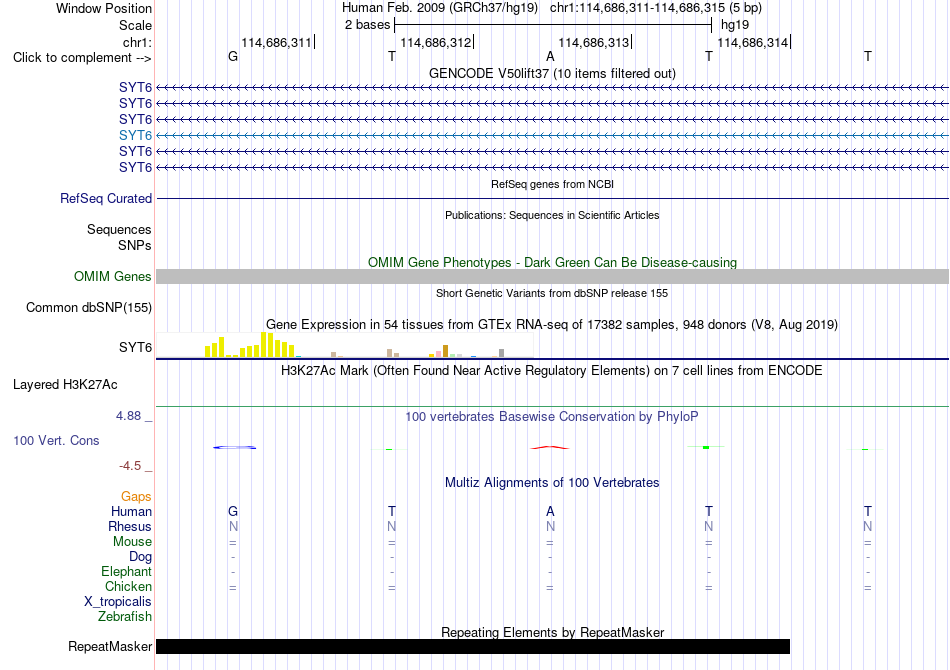Screen dimensions: 950x670
Task: Select the Zebrafish species label
Action: click(125, 617)
